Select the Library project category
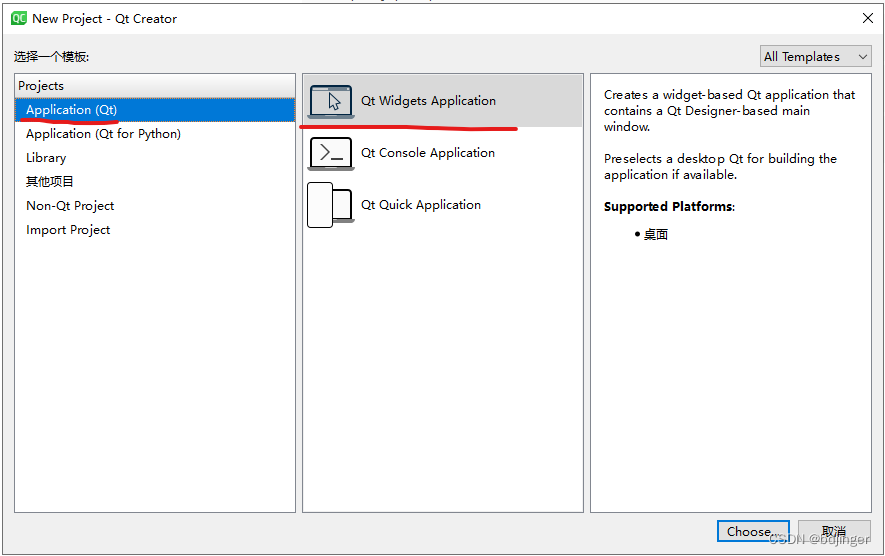This screenshot has width=885, height=556. point(155,157)
